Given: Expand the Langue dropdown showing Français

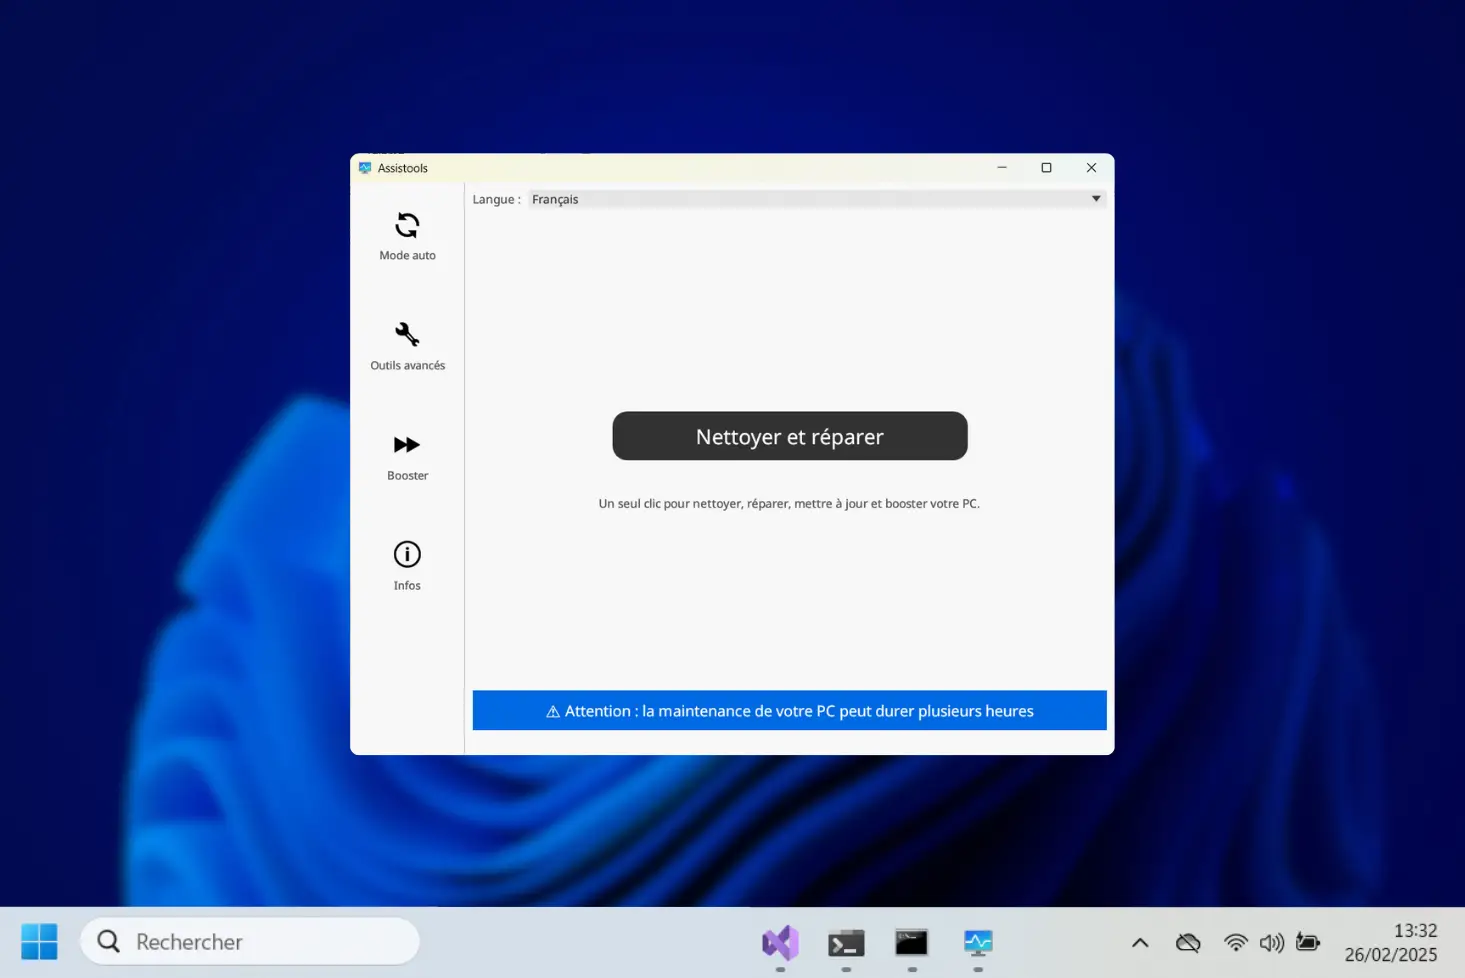Looking at the screenshot, I should 817,199.
